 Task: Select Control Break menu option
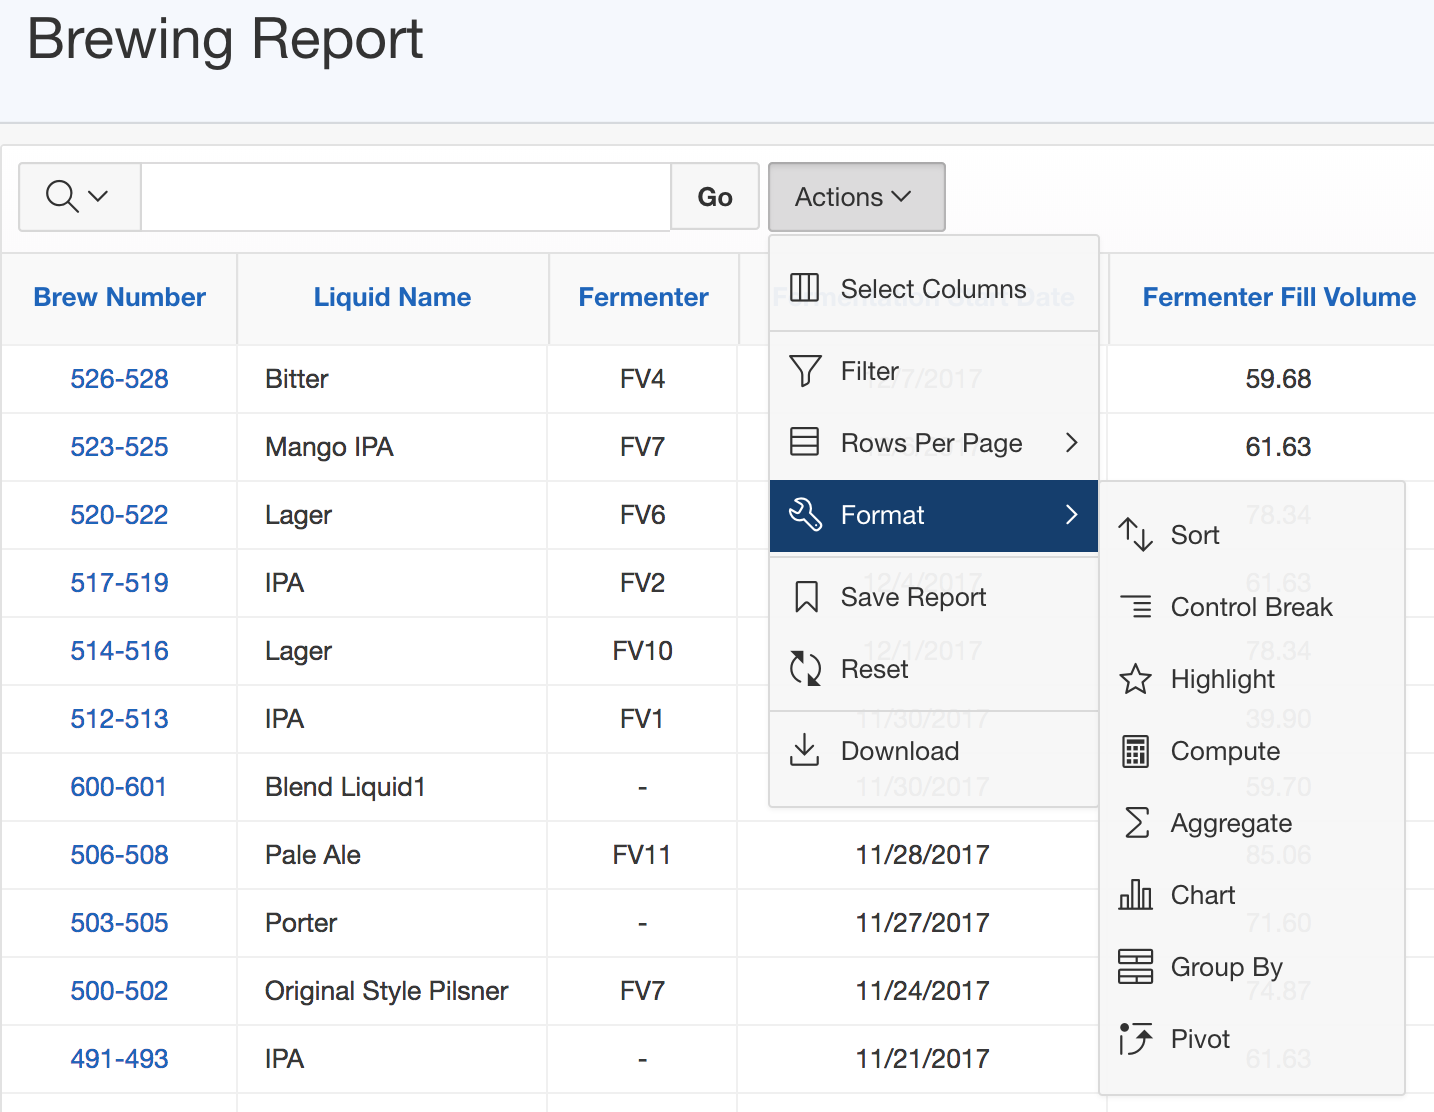[x=1250, y=607]
